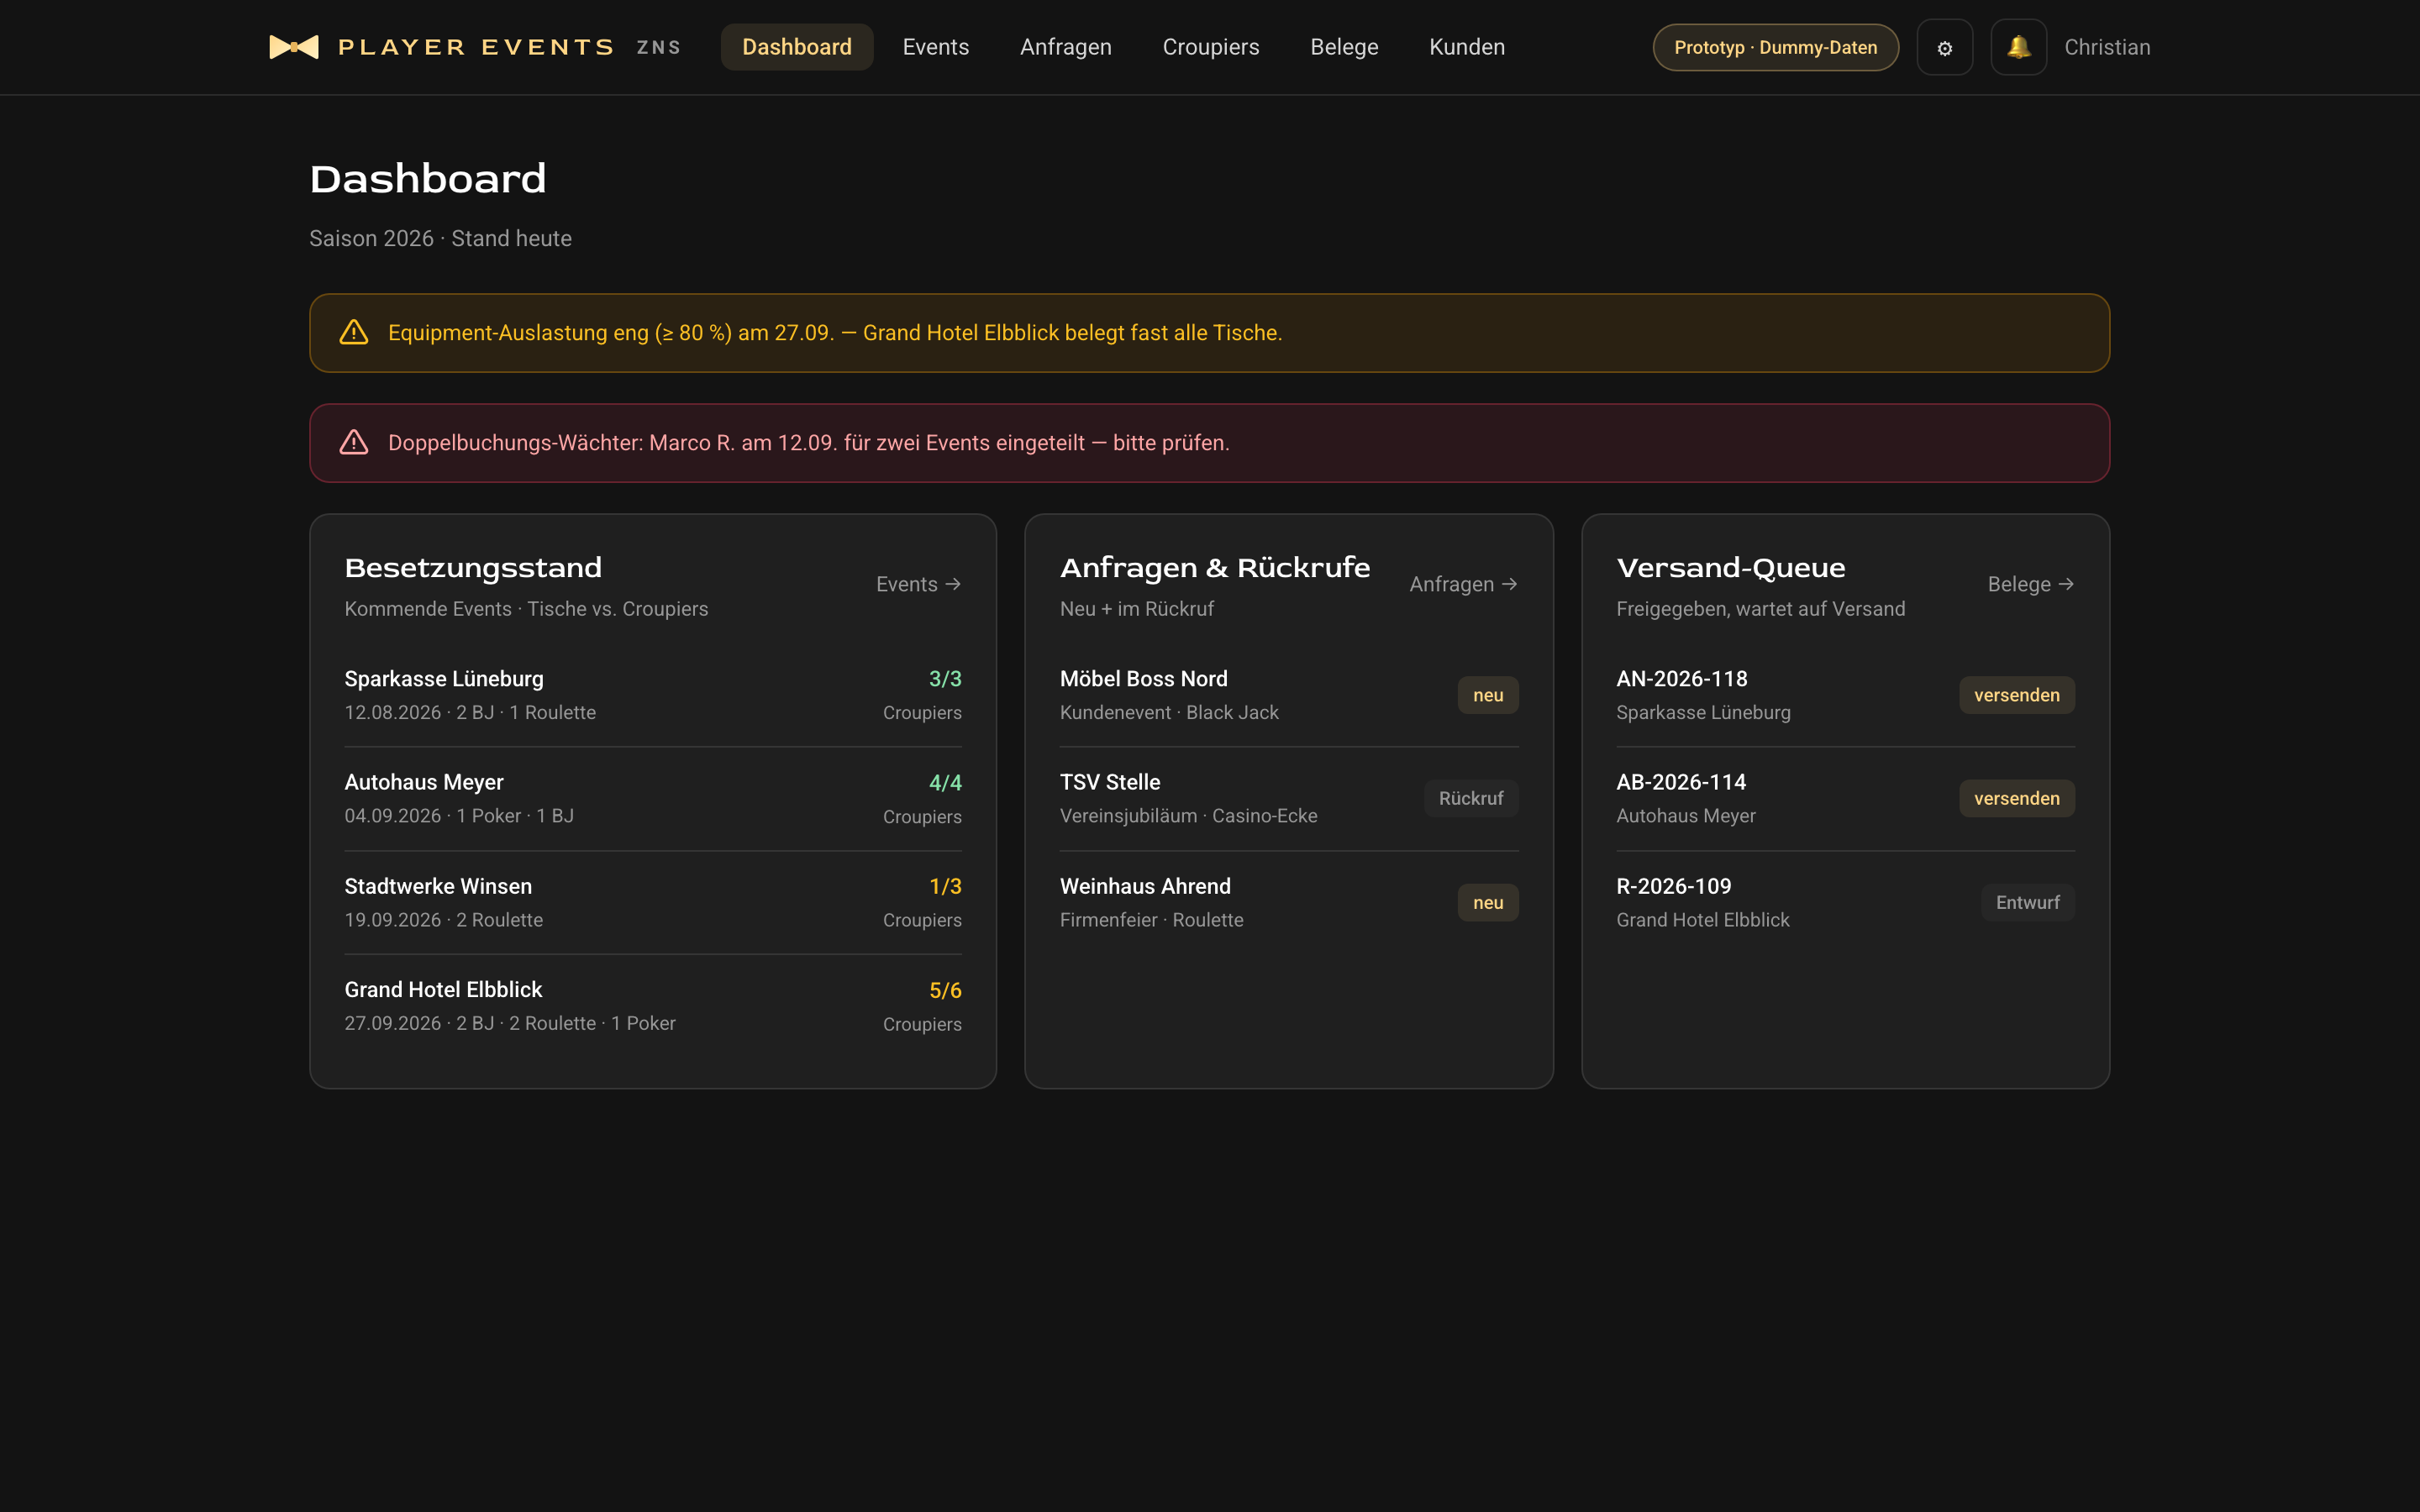Screen dimensions: 2420x1512
Task: Click neu badge on Möbel Boss Nord
Action: point(1487,695)
